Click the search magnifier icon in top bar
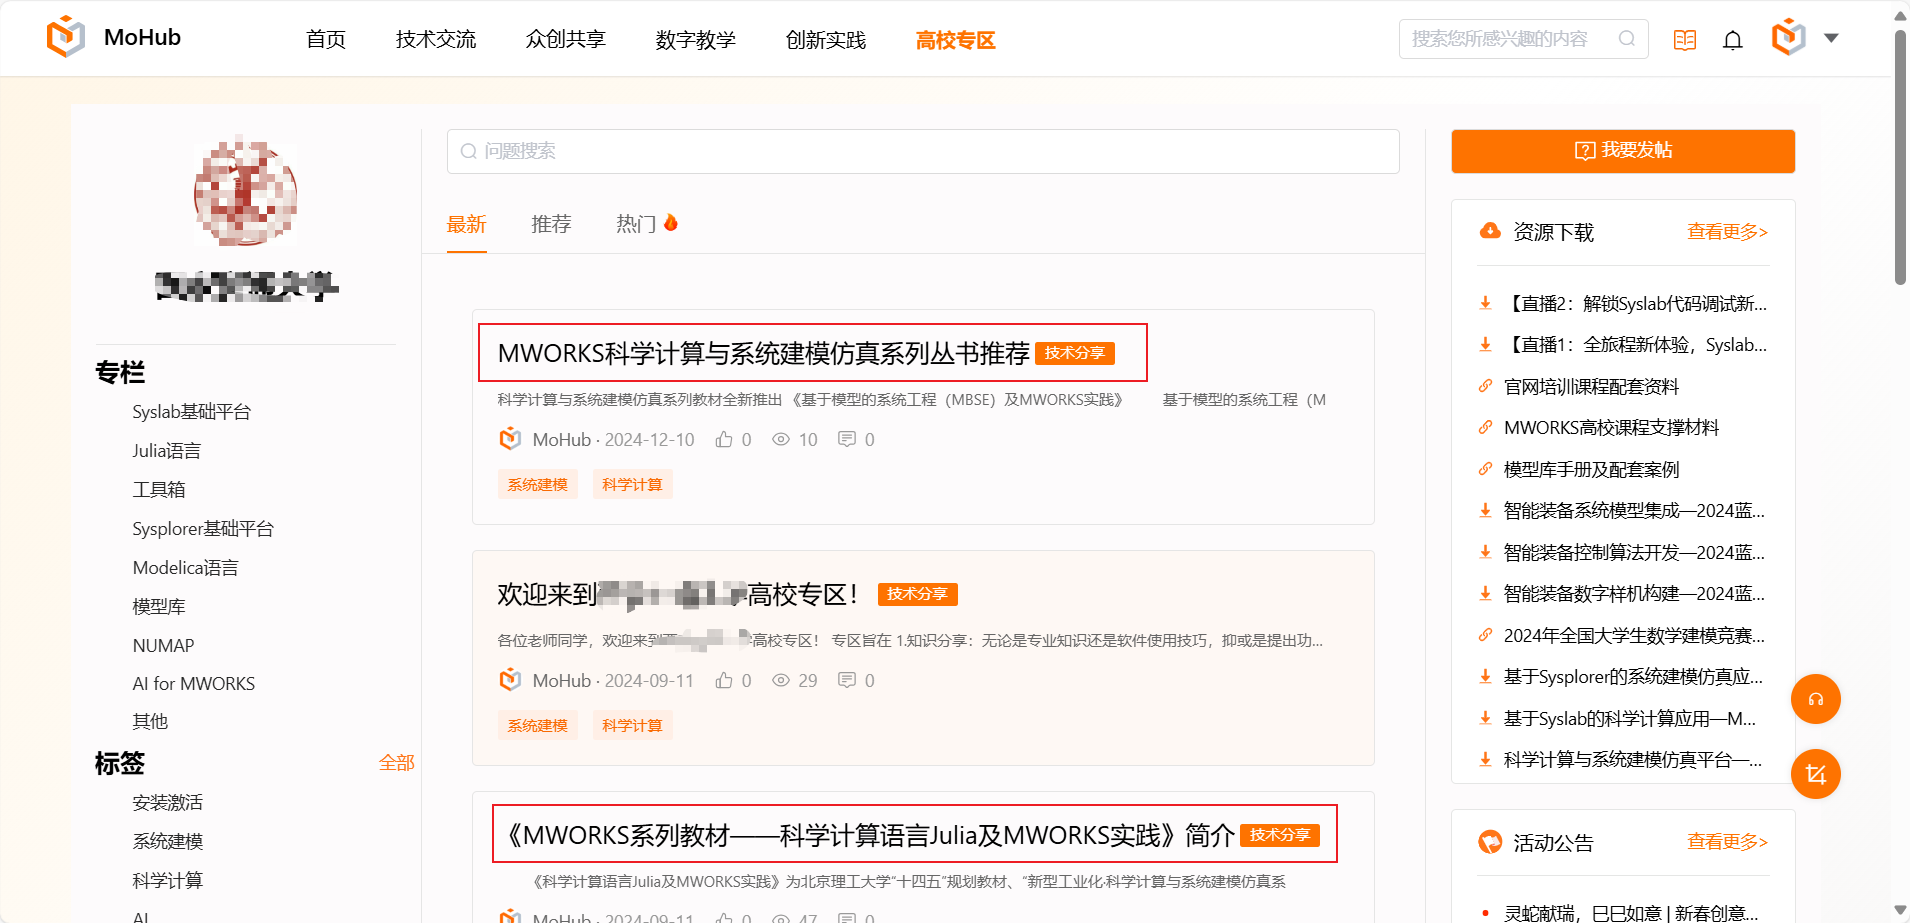This screenshot has height=923, width=1910. pyautogui.click(x=1627, y=39)
